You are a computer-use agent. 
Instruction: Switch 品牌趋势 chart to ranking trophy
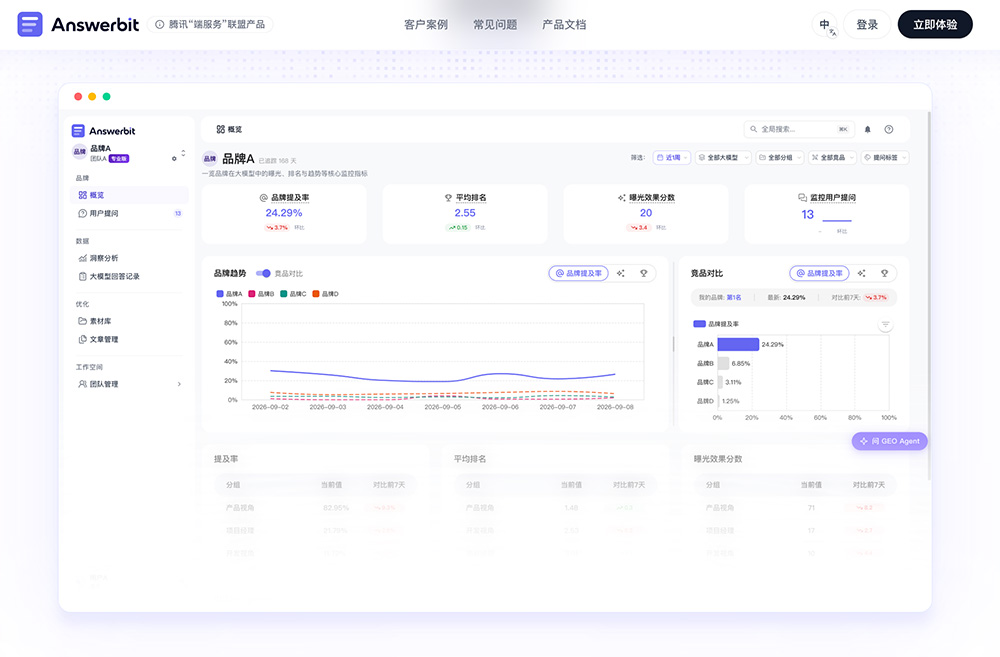(644, 273)
